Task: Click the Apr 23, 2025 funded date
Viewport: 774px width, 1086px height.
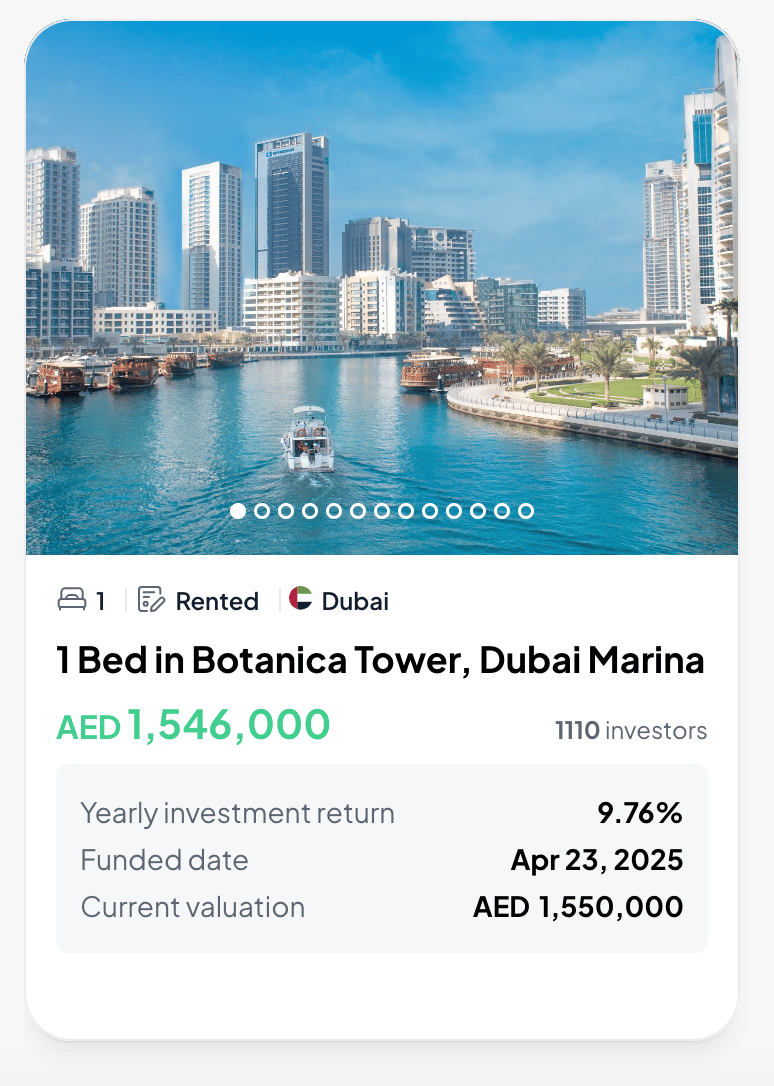Action: click(597, 861)
